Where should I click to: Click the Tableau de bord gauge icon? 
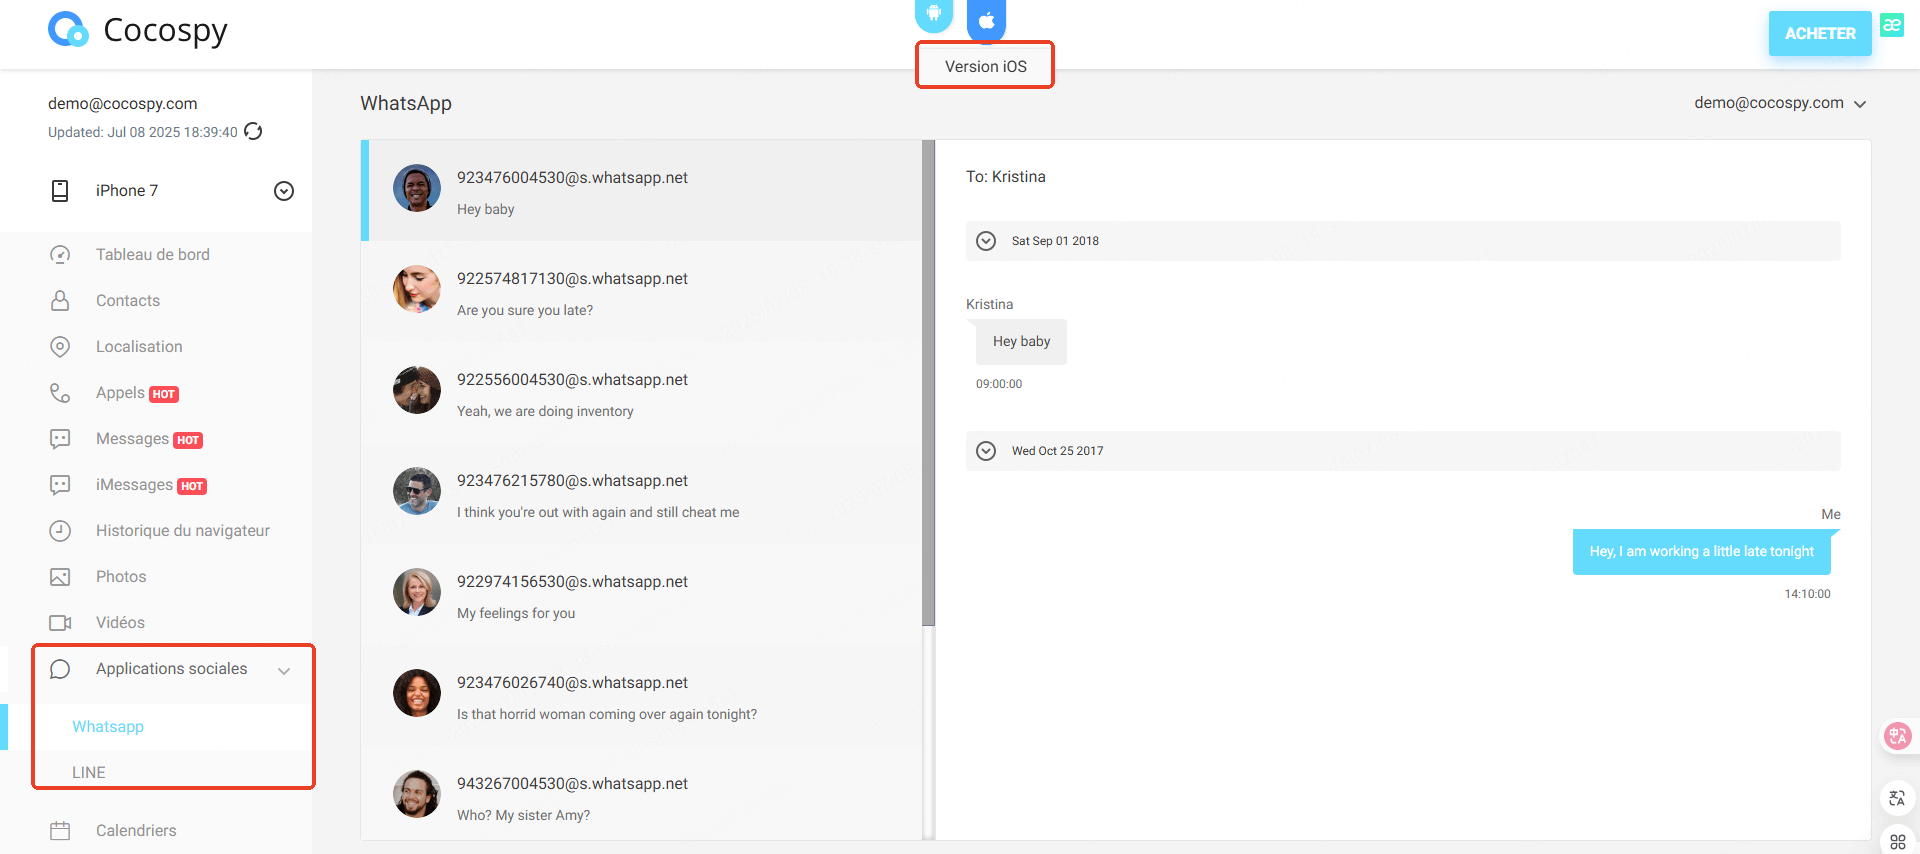click(x=60, y=254)
